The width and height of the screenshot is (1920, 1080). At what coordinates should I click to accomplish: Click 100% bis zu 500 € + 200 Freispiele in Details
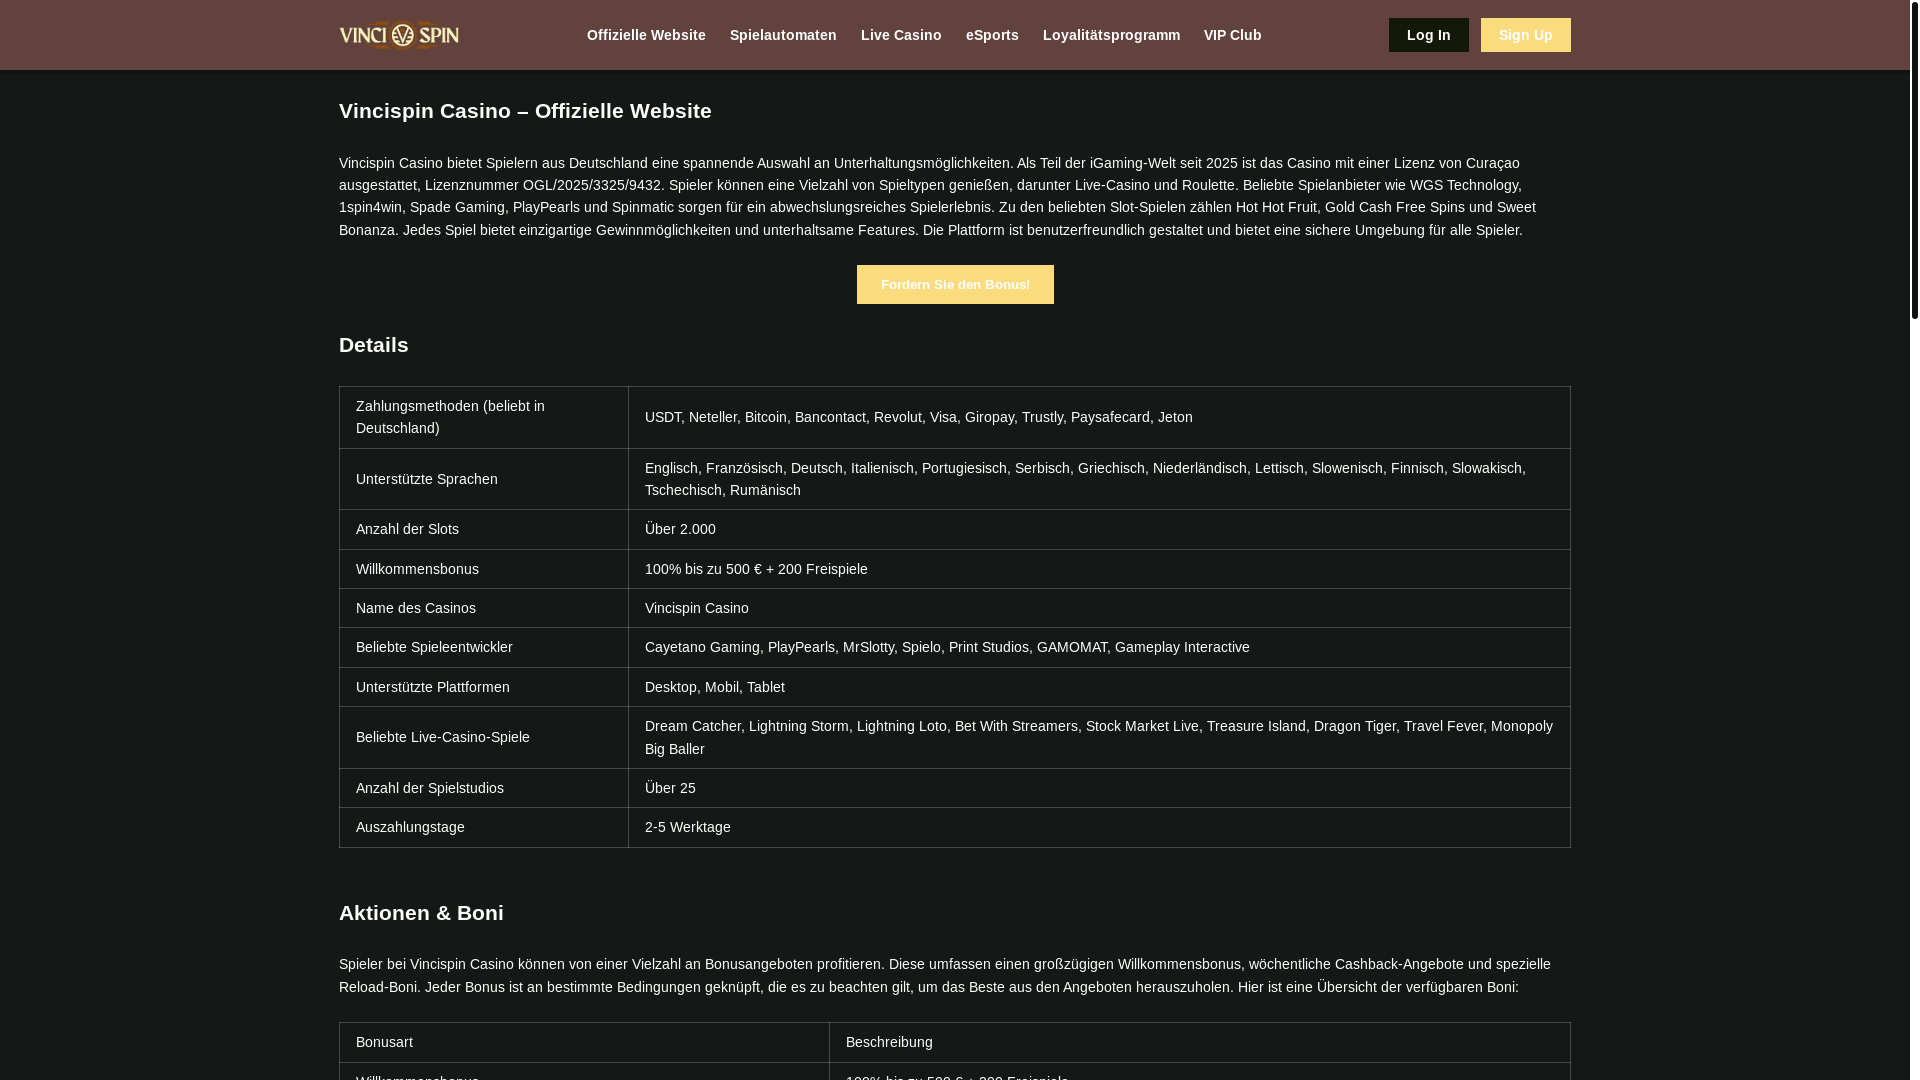[1099, 569]
